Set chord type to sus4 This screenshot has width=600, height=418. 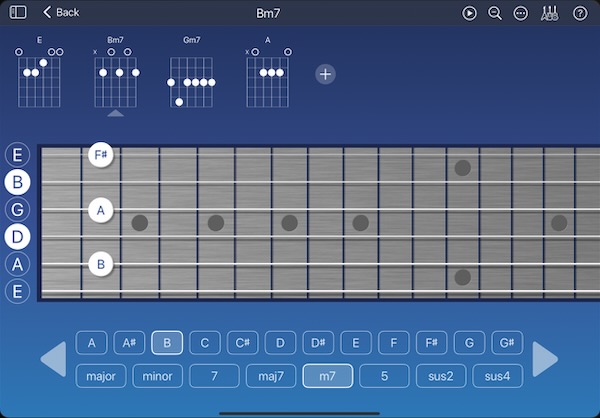point(497,376)
